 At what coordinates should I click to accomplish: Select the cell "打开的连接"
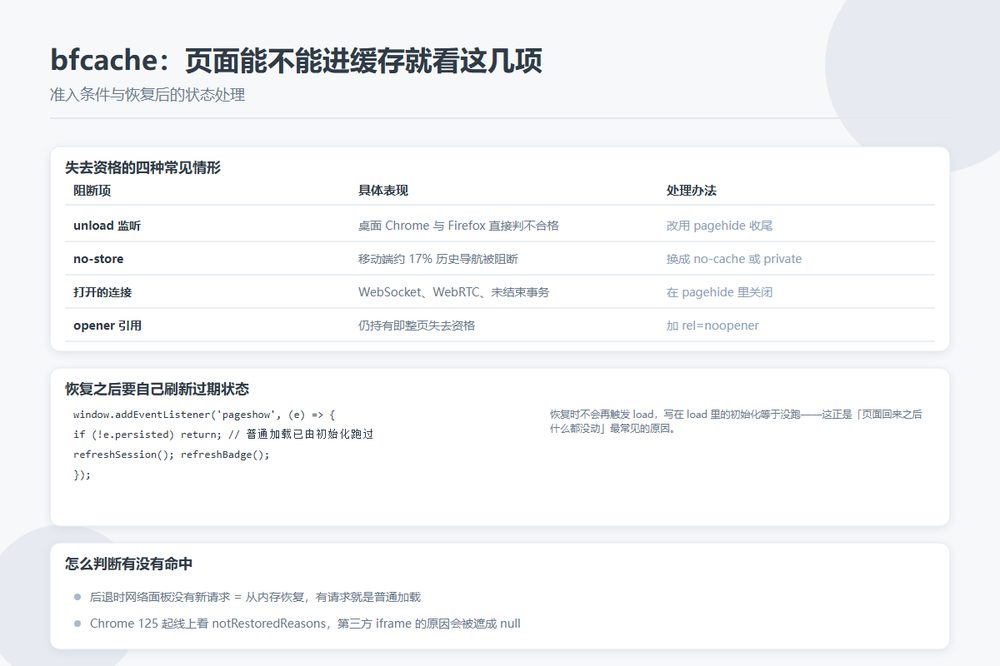click(102, 292)
